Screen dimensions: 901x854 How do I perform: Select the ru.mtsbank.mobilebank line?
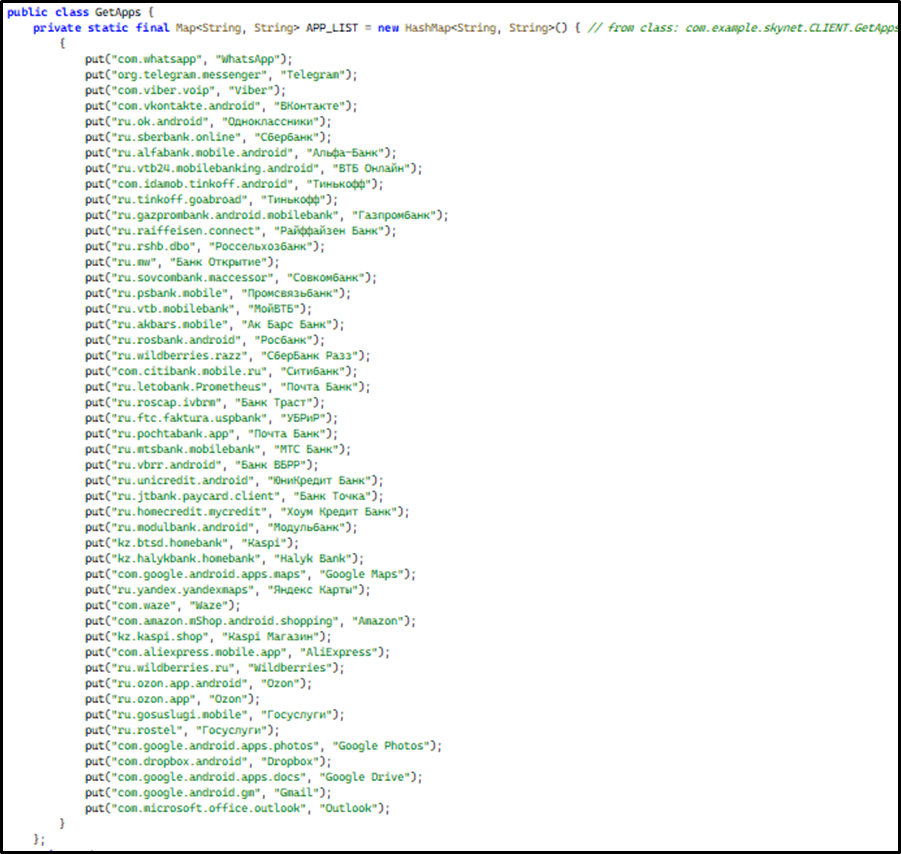(218, 449)
